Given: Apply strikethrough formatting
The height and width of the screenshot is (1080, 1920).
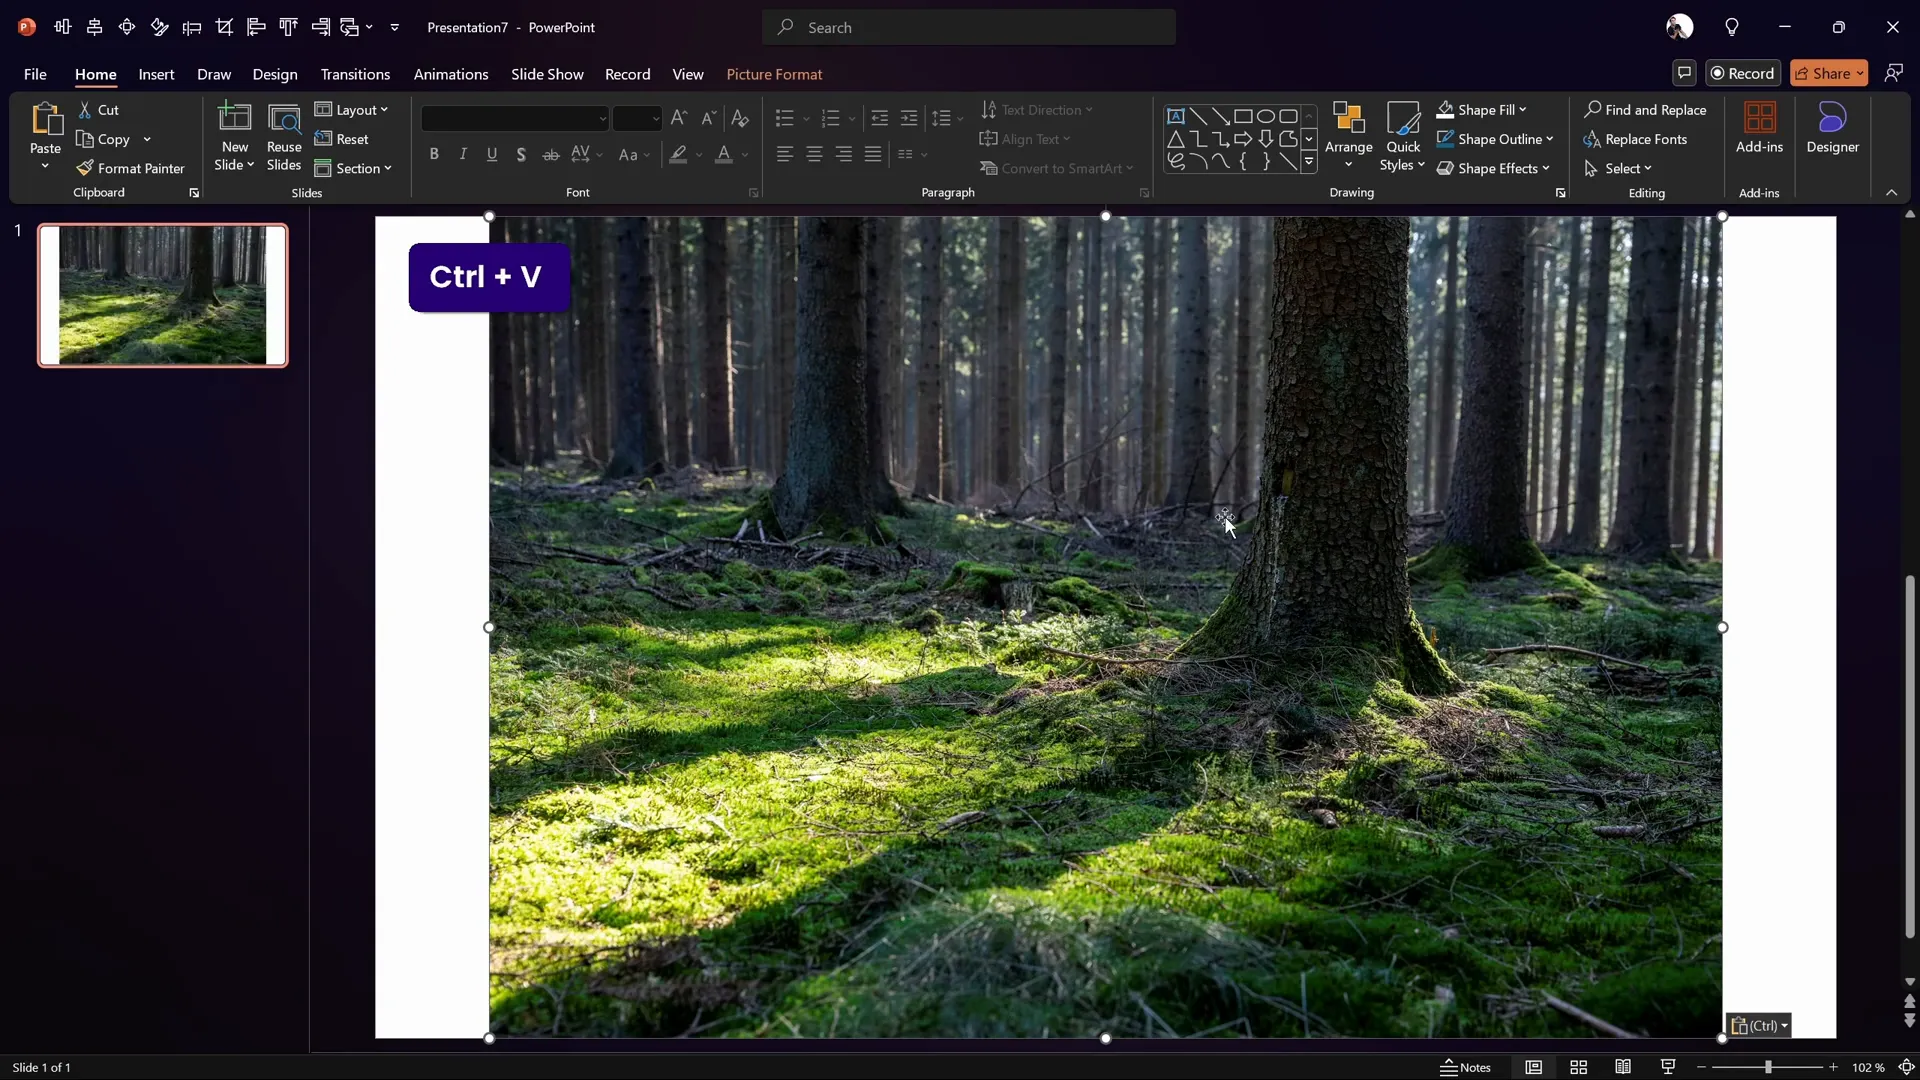Looking at the screenshot, I should click(x=550, y=154).
